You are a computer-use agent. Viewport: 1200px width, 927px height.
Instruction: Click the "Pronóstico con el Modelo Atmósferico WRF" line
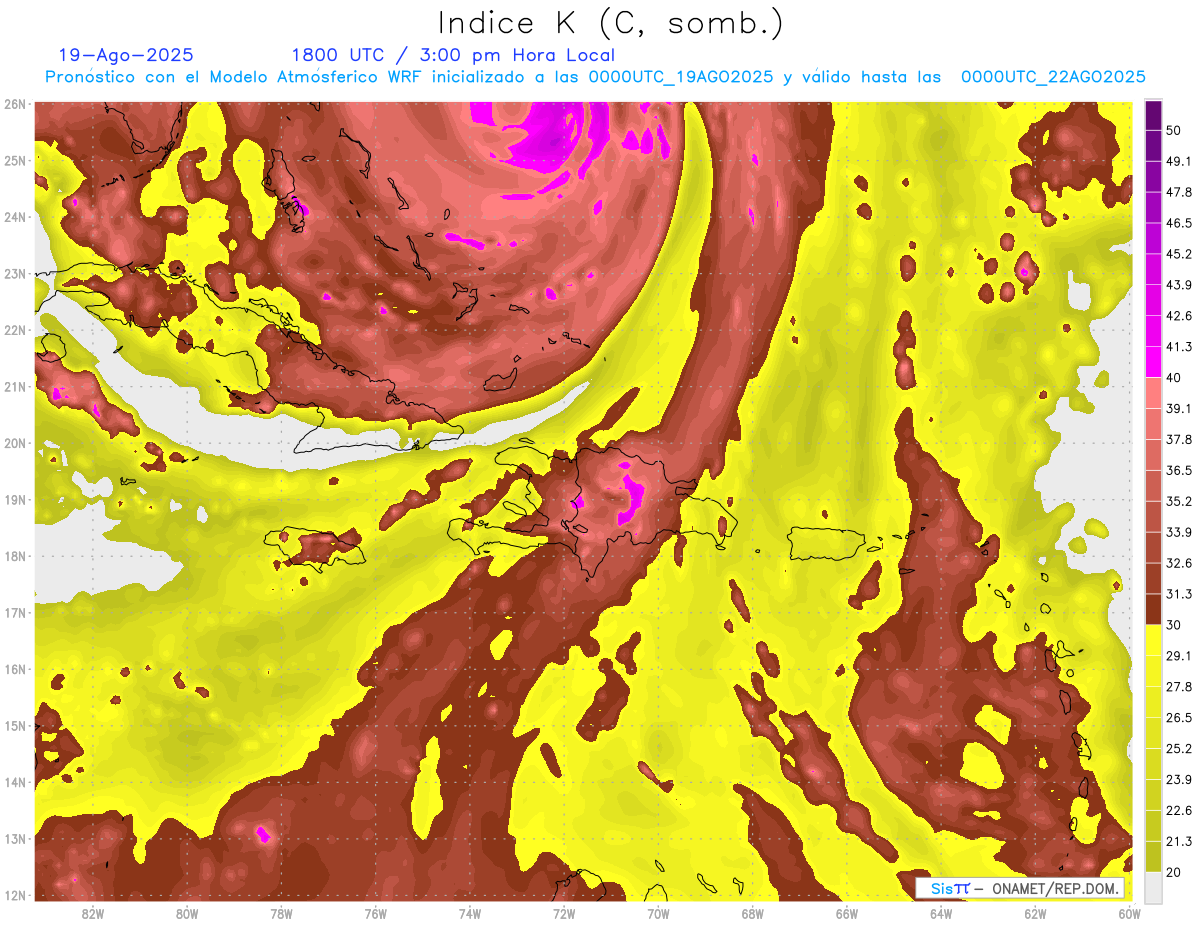tap(595, 77)
